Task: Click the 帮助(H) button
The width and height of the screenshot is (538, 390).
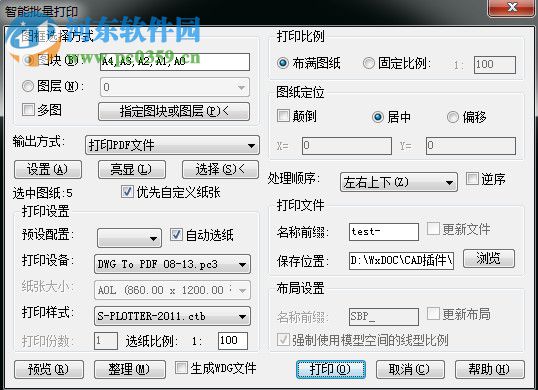Action: point(490,369)
